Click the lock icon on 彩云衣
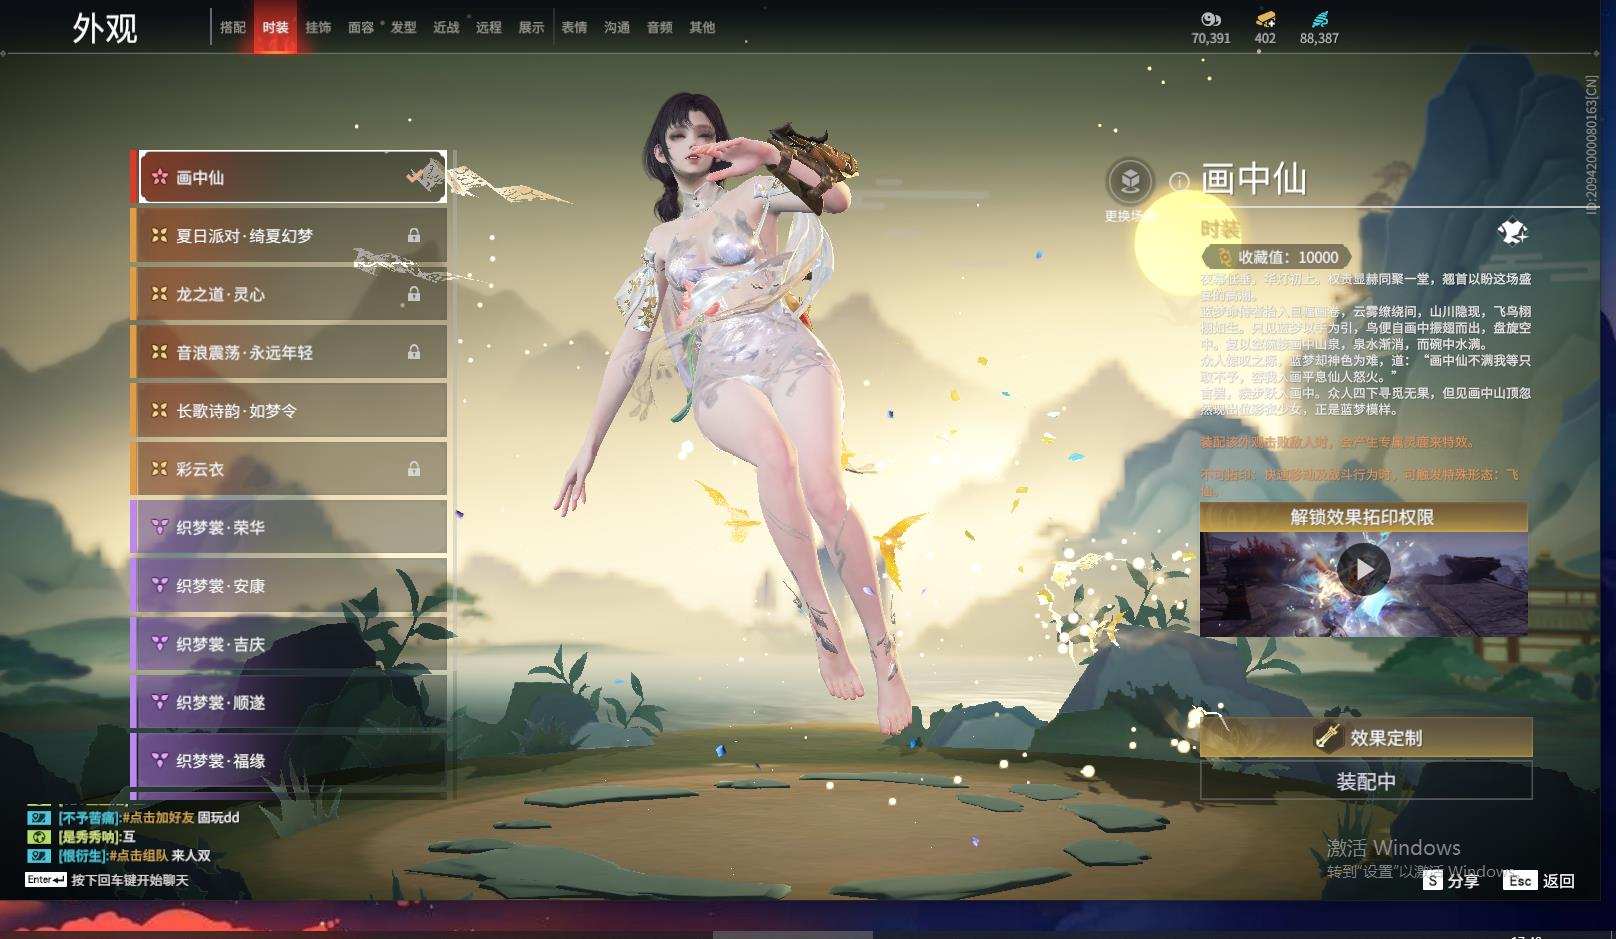 pyautogui.click(x=414, y=469)
